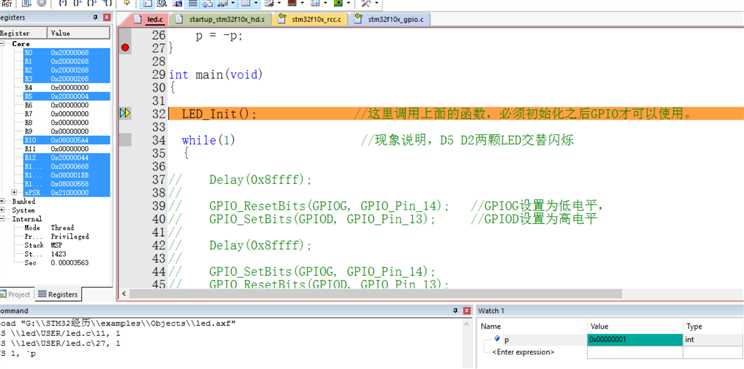
Task: Click the Watch 1 panel title
Action: tap(491, 311)
